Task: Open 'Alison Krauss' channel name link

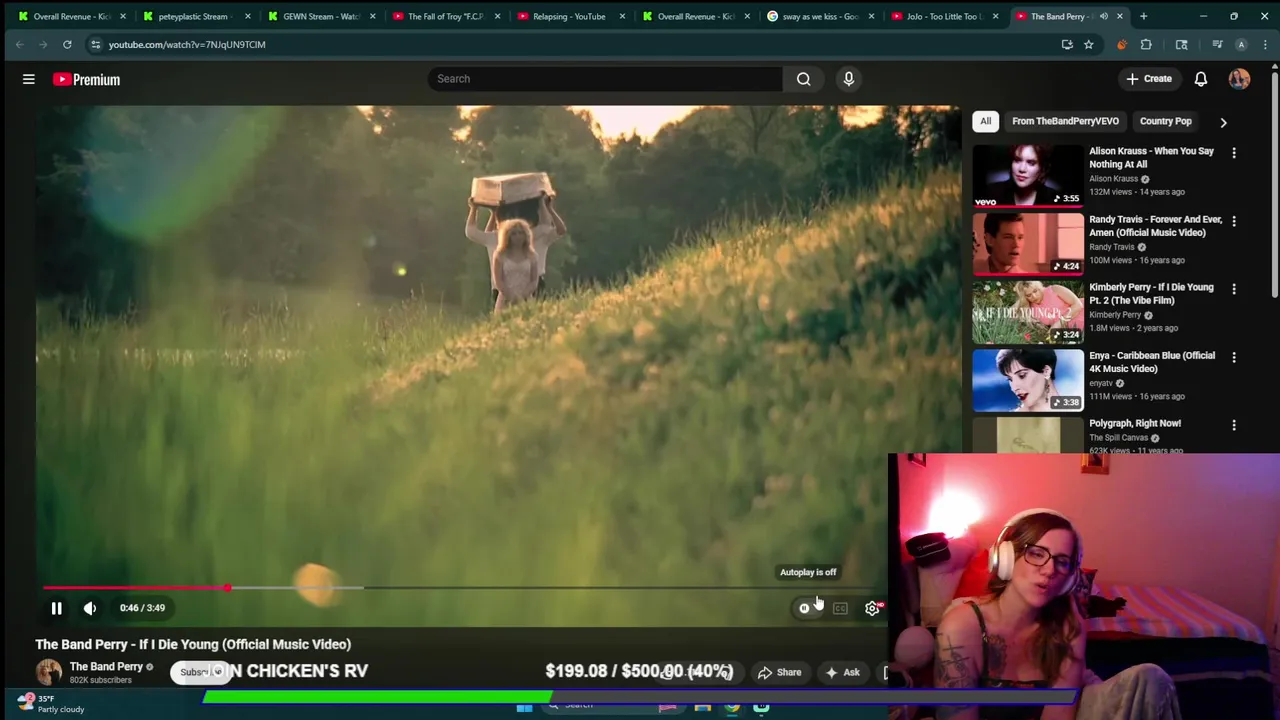Action: coord(1113,179)
